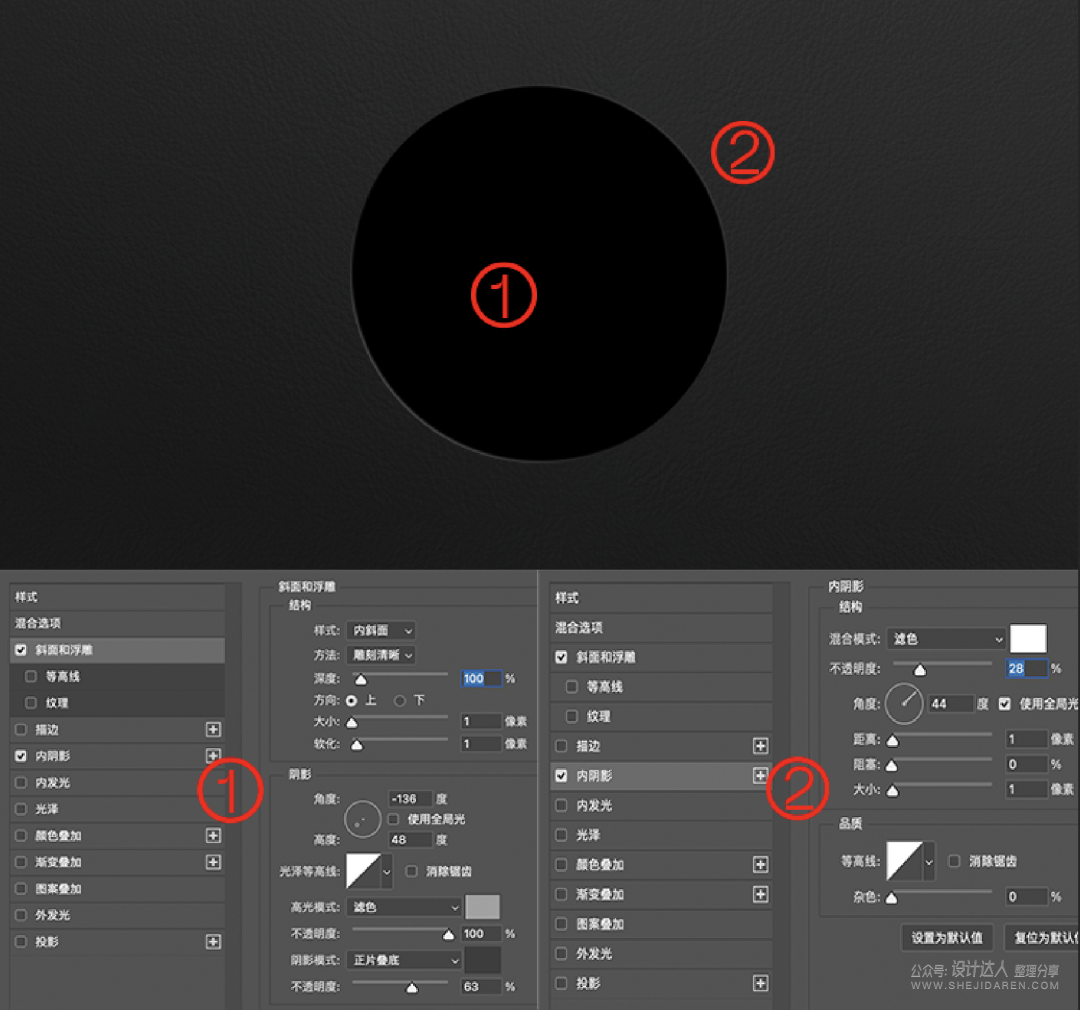Click the white color swatch beside 混合模式
This screenshot has width=1080, height=1010.
coord(1028,639)
